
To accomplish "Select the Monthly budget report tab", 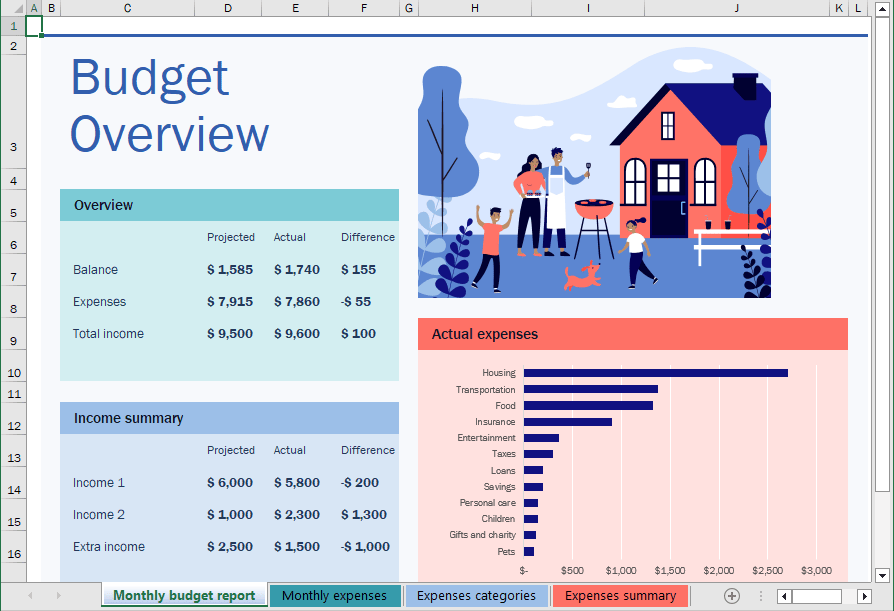I will 184,596.
